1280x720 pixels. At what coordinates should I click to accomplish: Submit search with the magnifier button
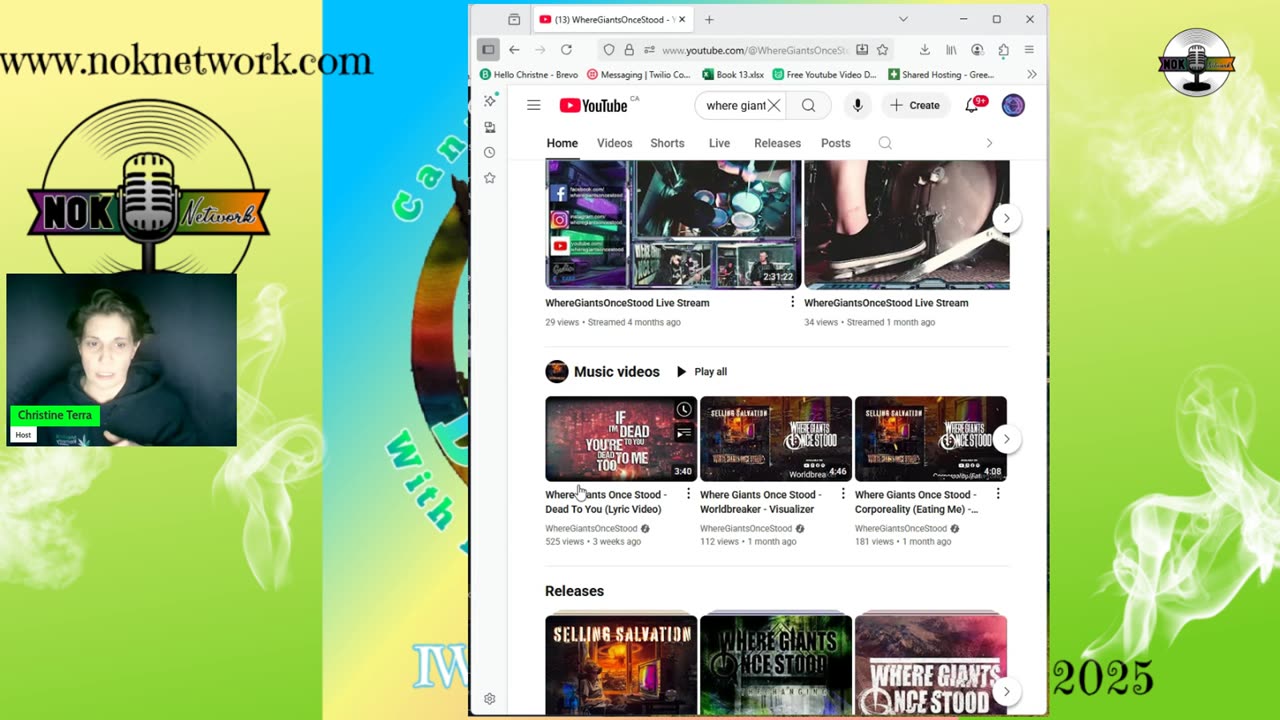coord(808,105)
